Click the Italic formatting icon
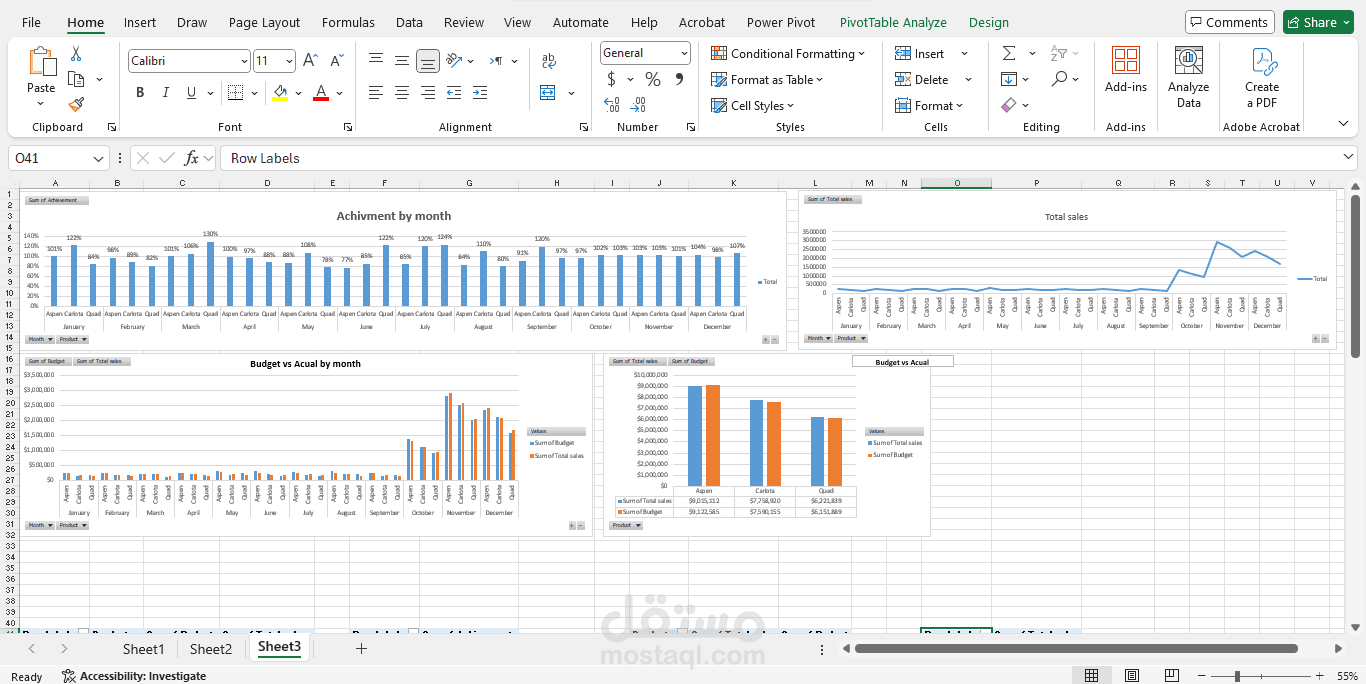The height and width of the screenshot is (684, 1366). 166,93
